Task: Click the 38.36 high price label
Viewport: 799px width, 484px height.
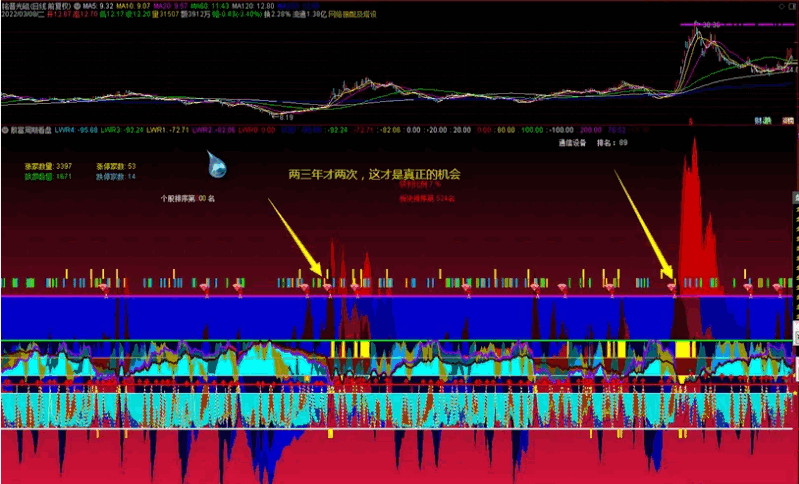Action: tap(711, 24)
